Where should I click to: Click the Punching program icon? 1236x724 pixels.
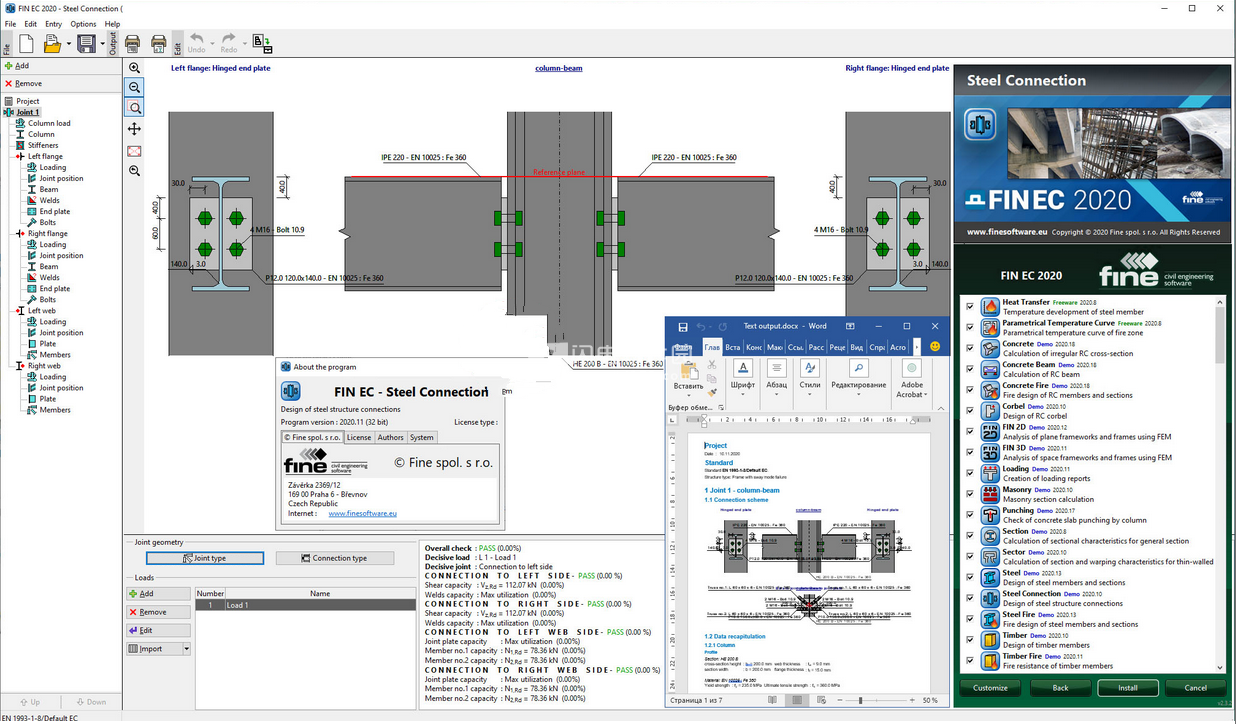990,515
